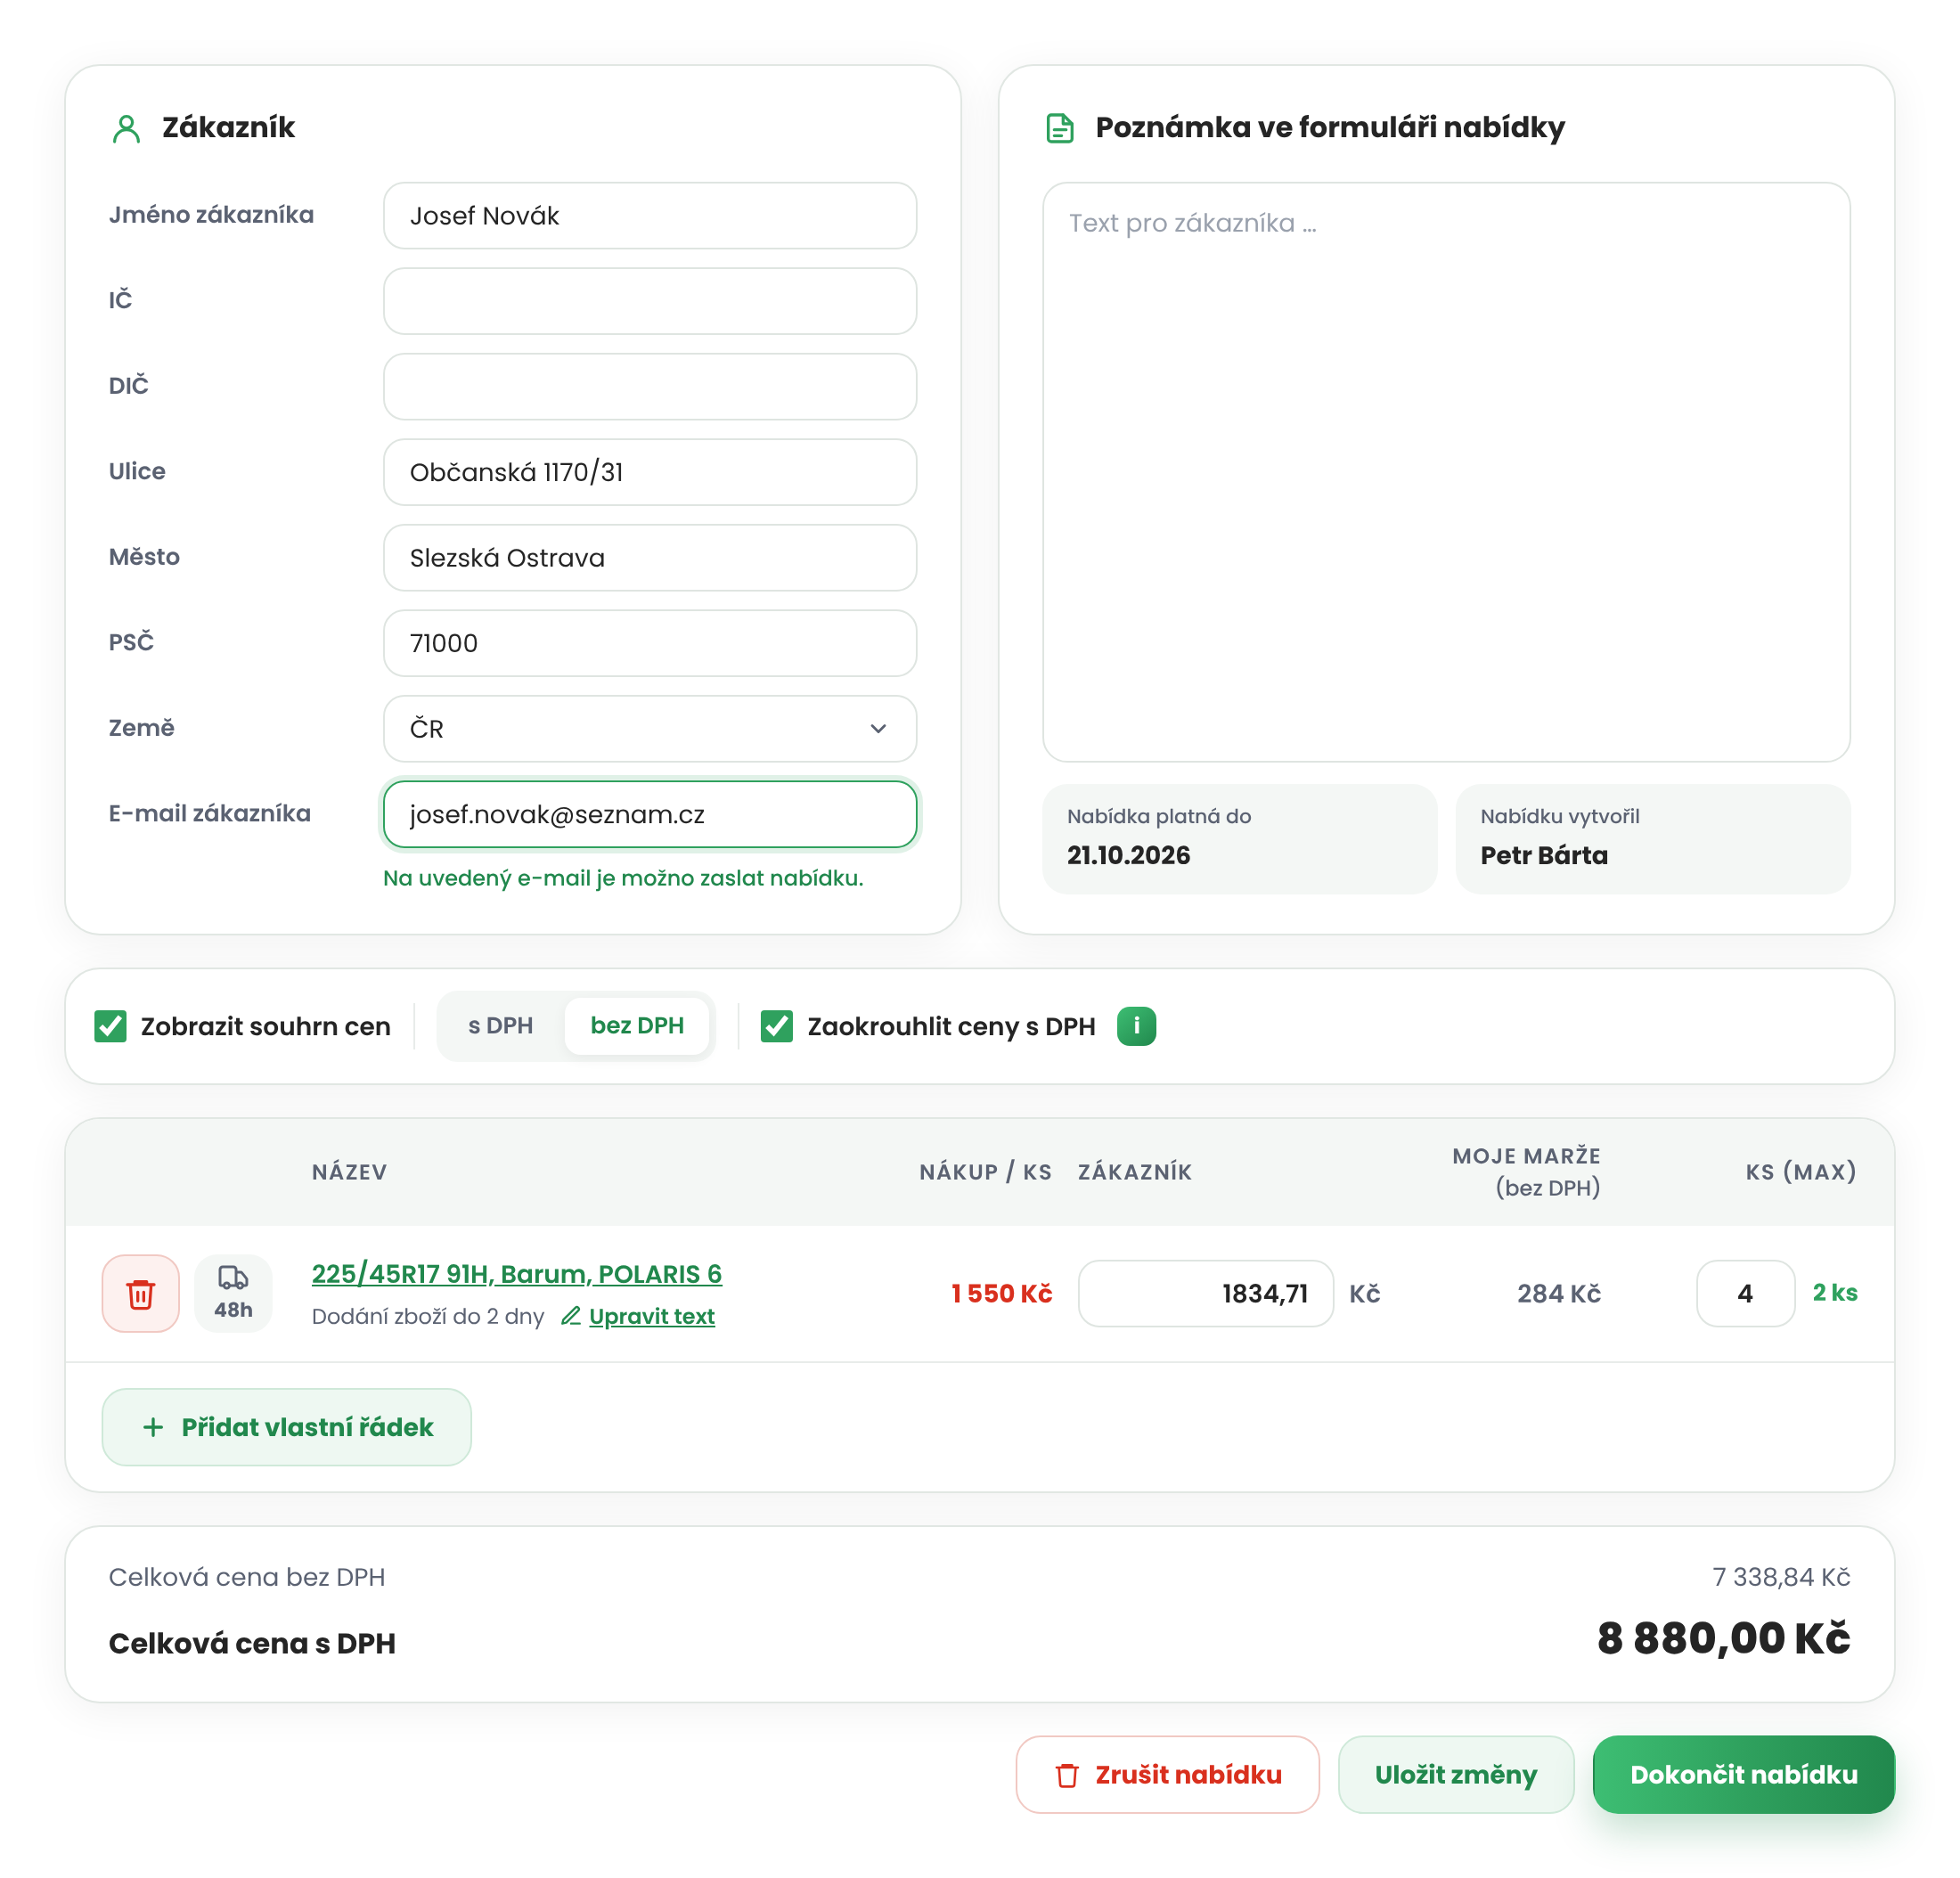Click the pencil icon beside Upravit text
This screenshot has width=1960, height=1878.
(x=571, y=1316)
